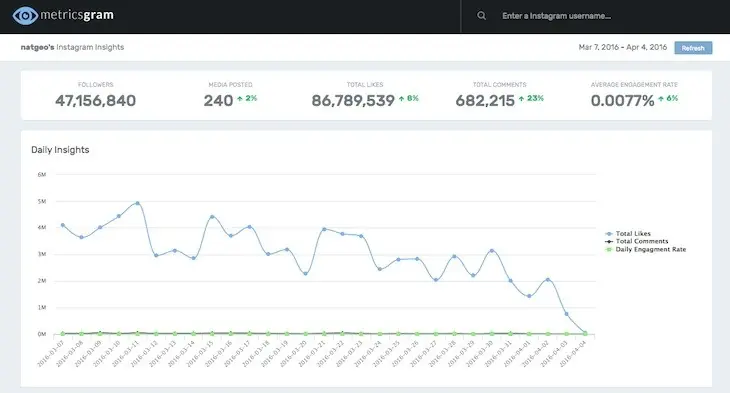The width and height of the screenshot is (730, 393).
Task: Click the metricsgram brand name text
Action: 77,15
